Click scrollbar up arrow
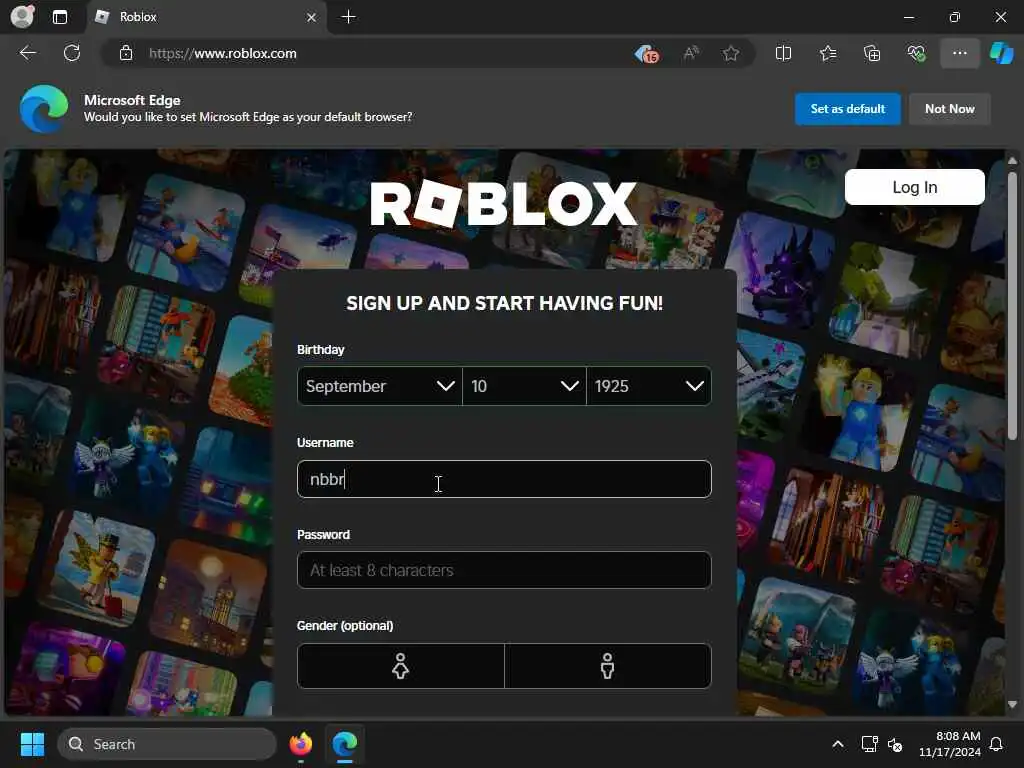 click(x=1012, y=161)
